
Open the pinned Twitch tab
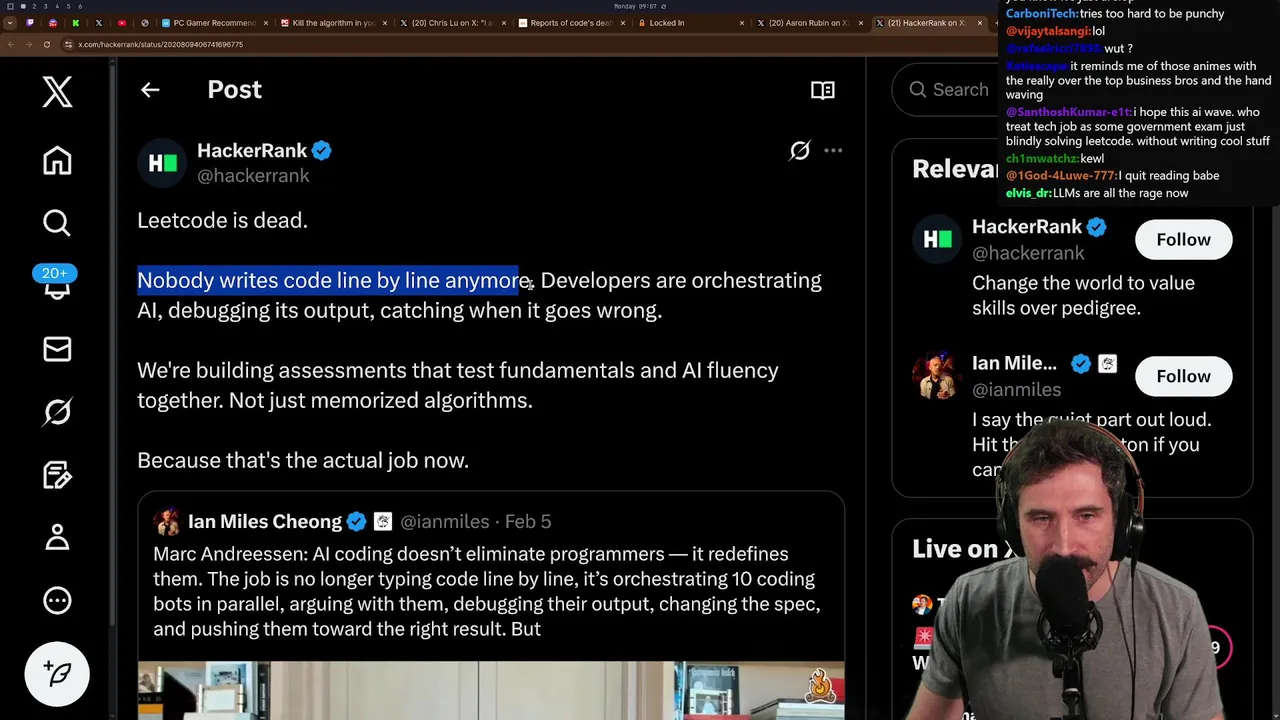point(30,23)
